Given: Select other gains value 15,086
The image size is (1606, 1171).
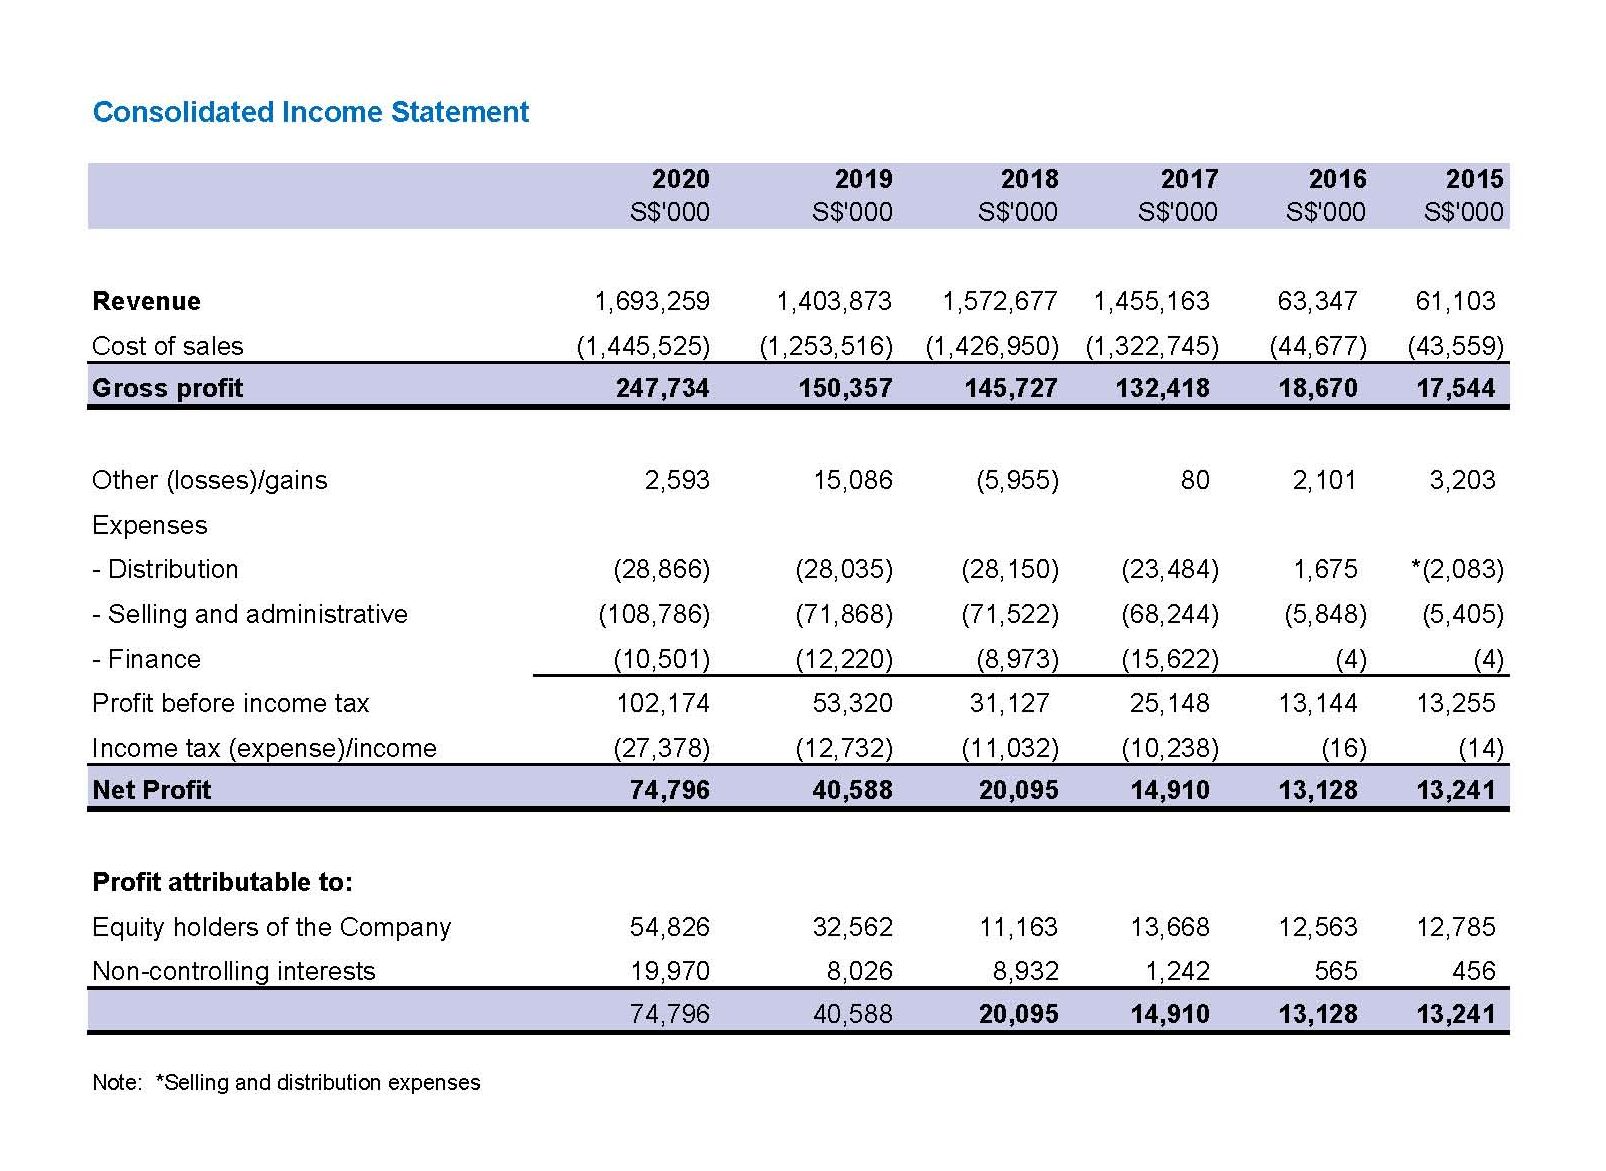Looking at the screenshot, I should coord(853,480).
